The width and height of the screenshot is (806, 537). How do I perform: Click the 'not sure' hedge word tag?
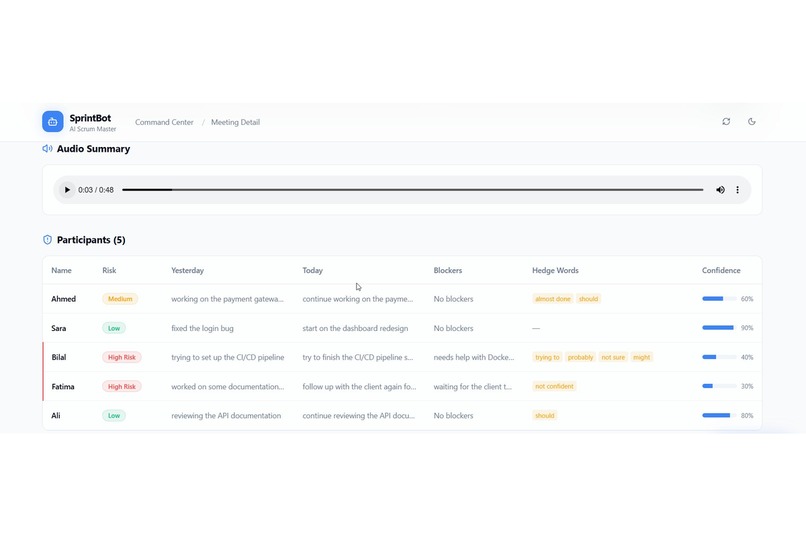613,357
